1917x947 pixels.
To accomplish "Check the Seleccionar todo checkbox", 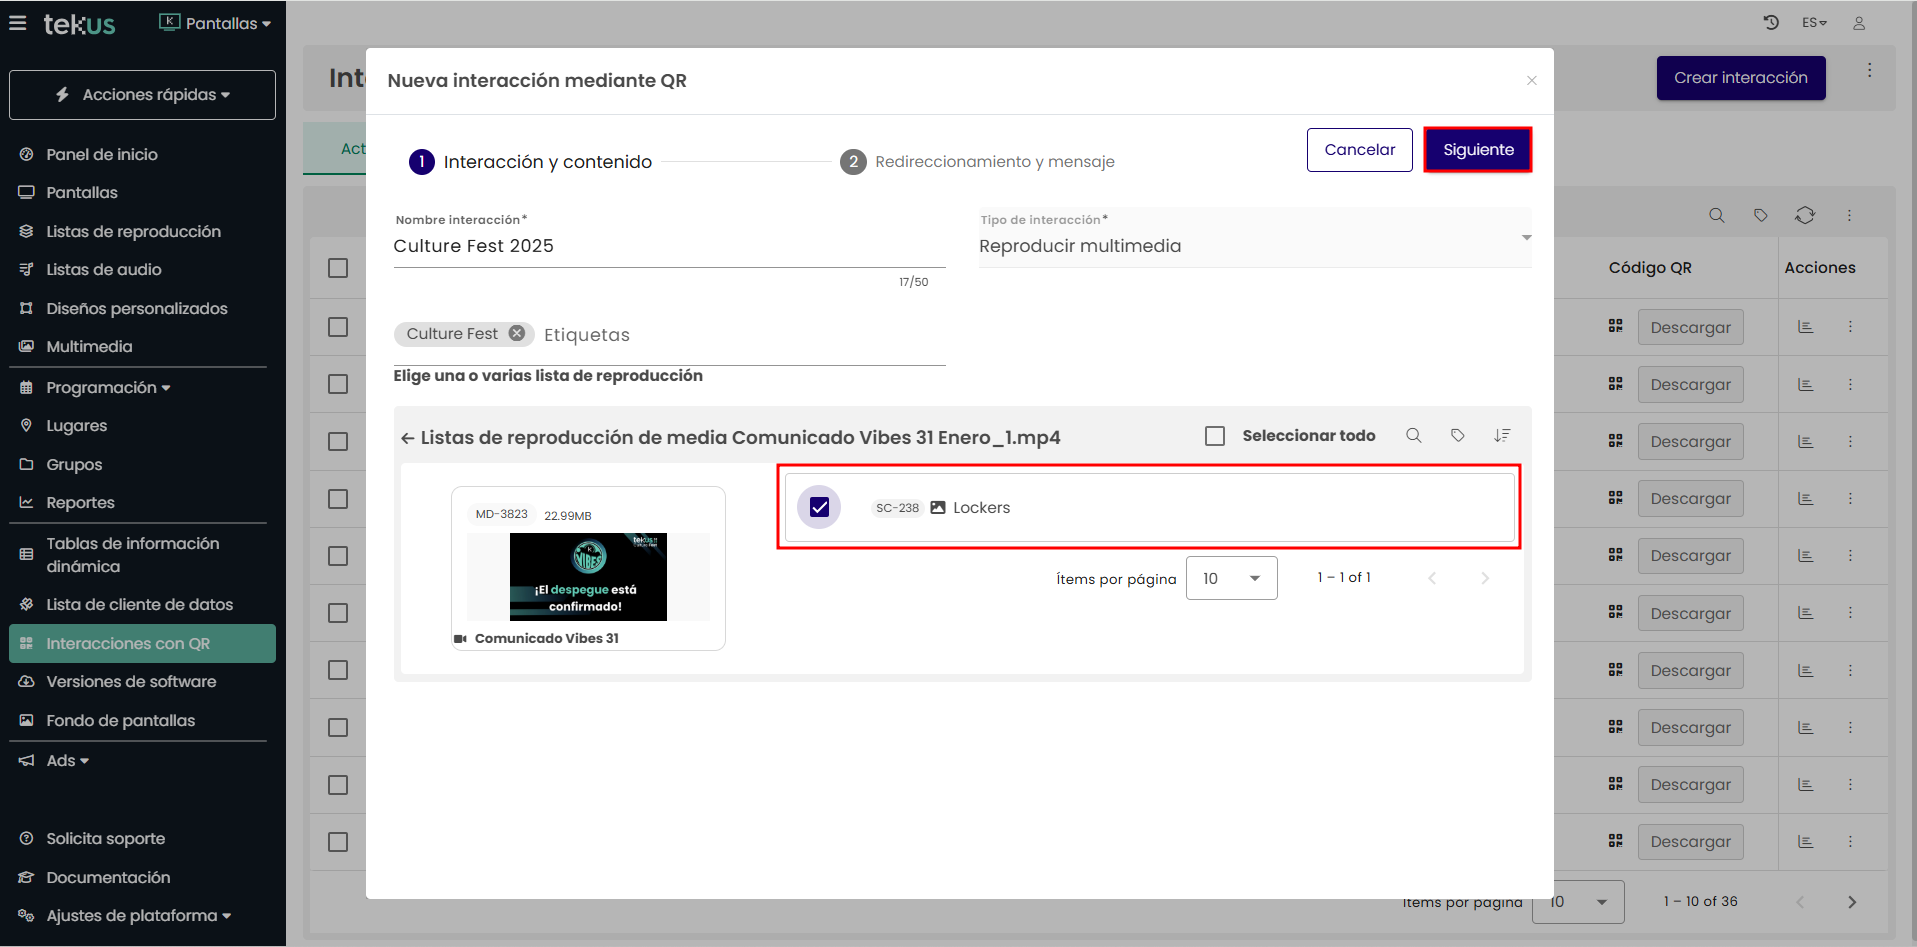I will 1215,436.
